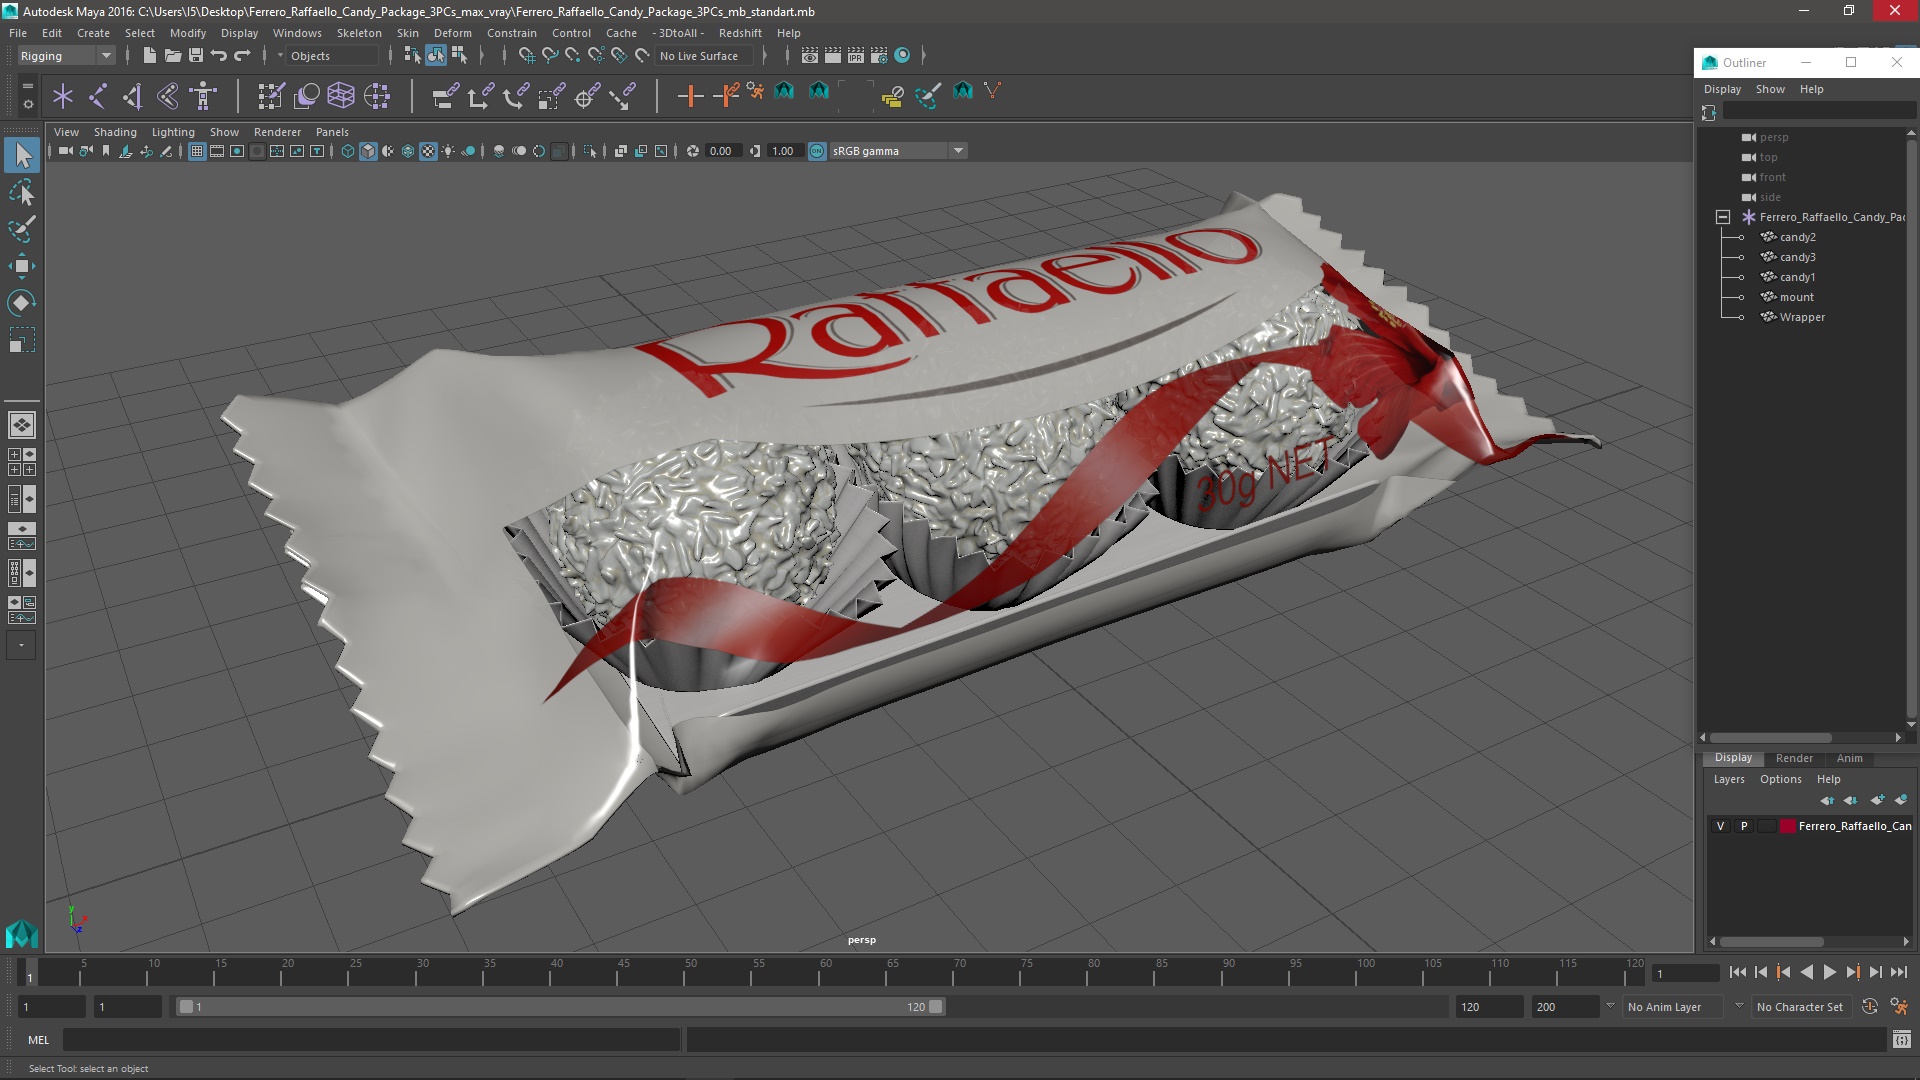Toggle layer visibility V box
The width and height of the screenshot is (1920, 1080).
click(x=1720, y=826)
